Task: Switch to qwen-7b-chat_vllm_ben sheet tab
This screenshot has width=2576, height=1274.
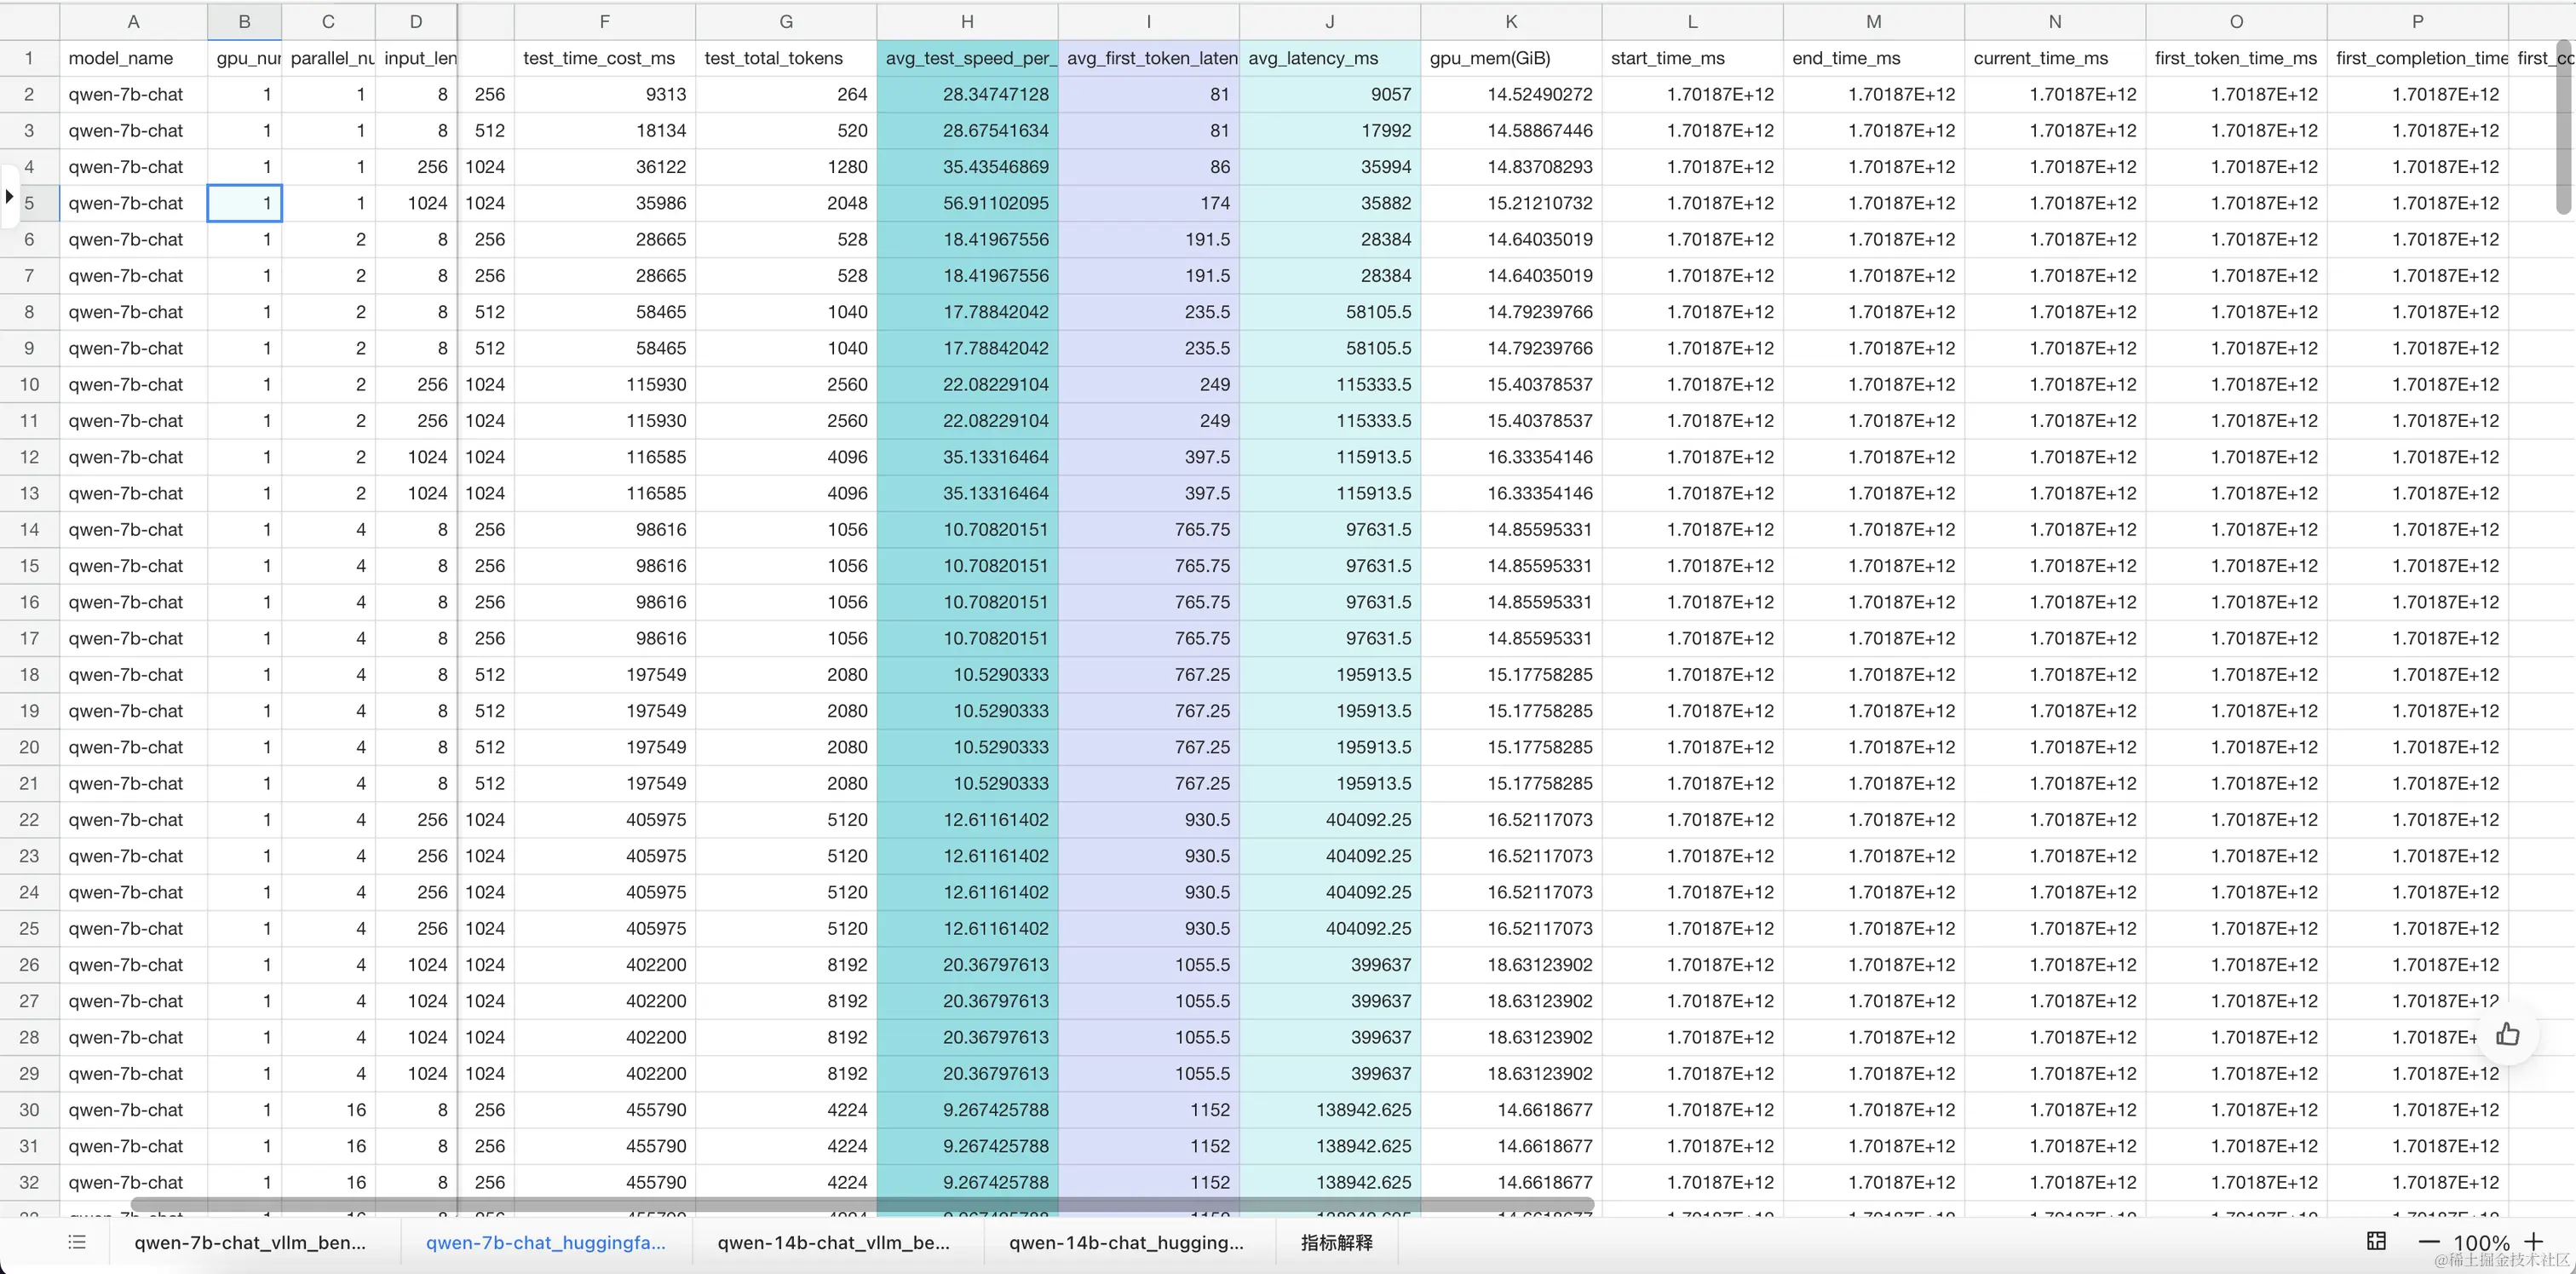Action: coord(250,1242)
